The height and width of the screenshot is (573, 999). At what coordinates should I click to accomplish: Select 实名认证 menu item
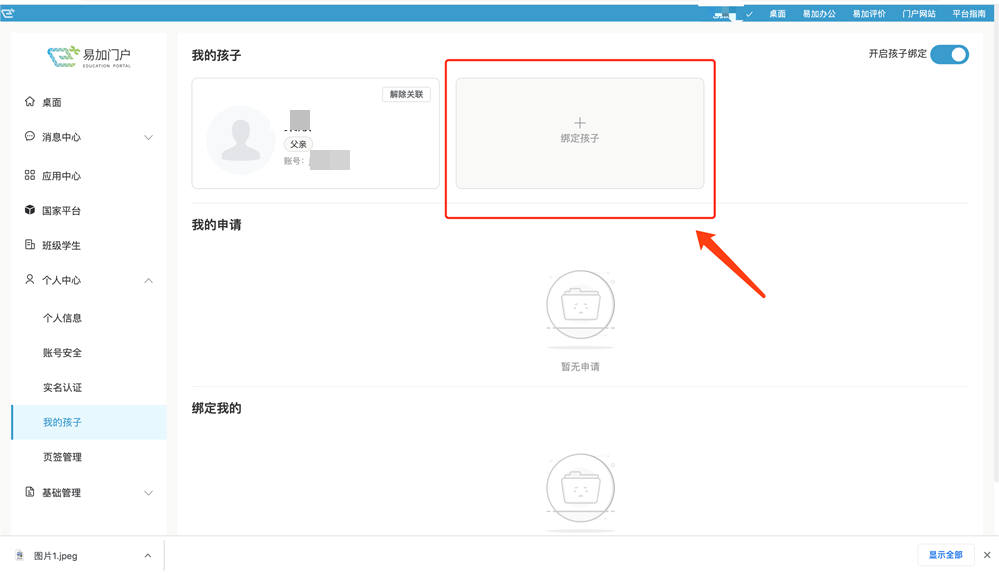(62, 388)
